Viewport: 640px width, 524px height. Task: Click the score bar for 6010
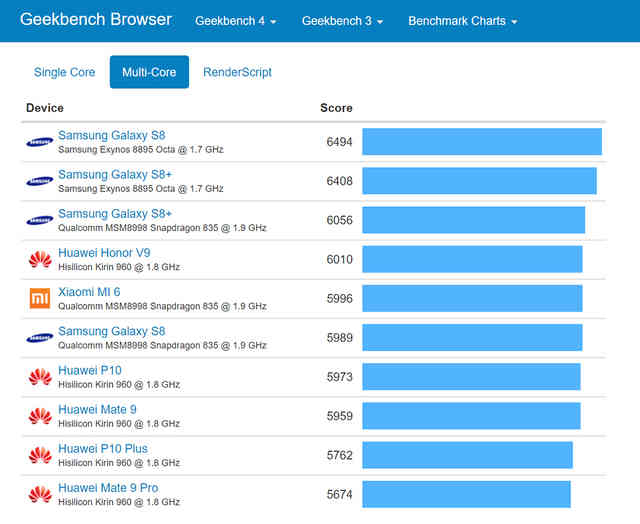click(x=472, y=259)
